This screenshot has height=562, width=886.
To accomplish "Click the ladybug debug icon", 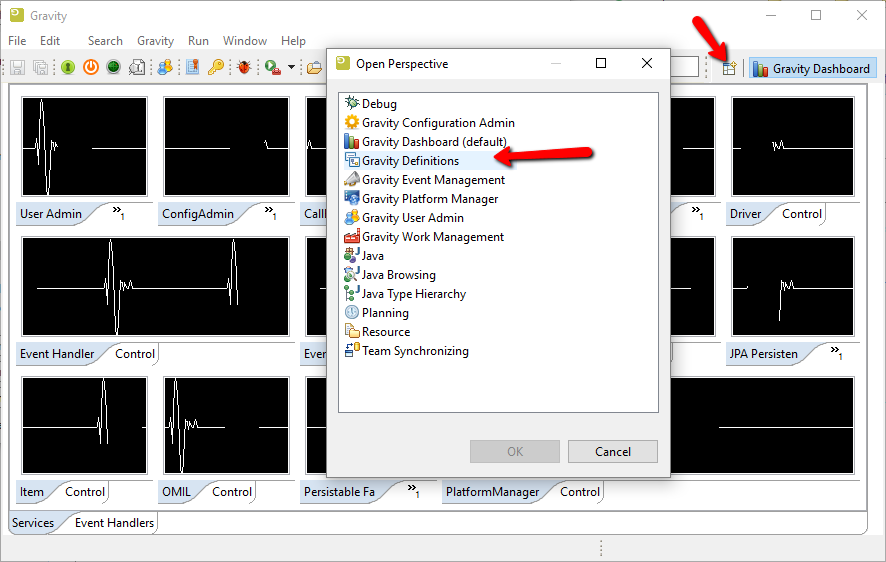I will point(244,68).
